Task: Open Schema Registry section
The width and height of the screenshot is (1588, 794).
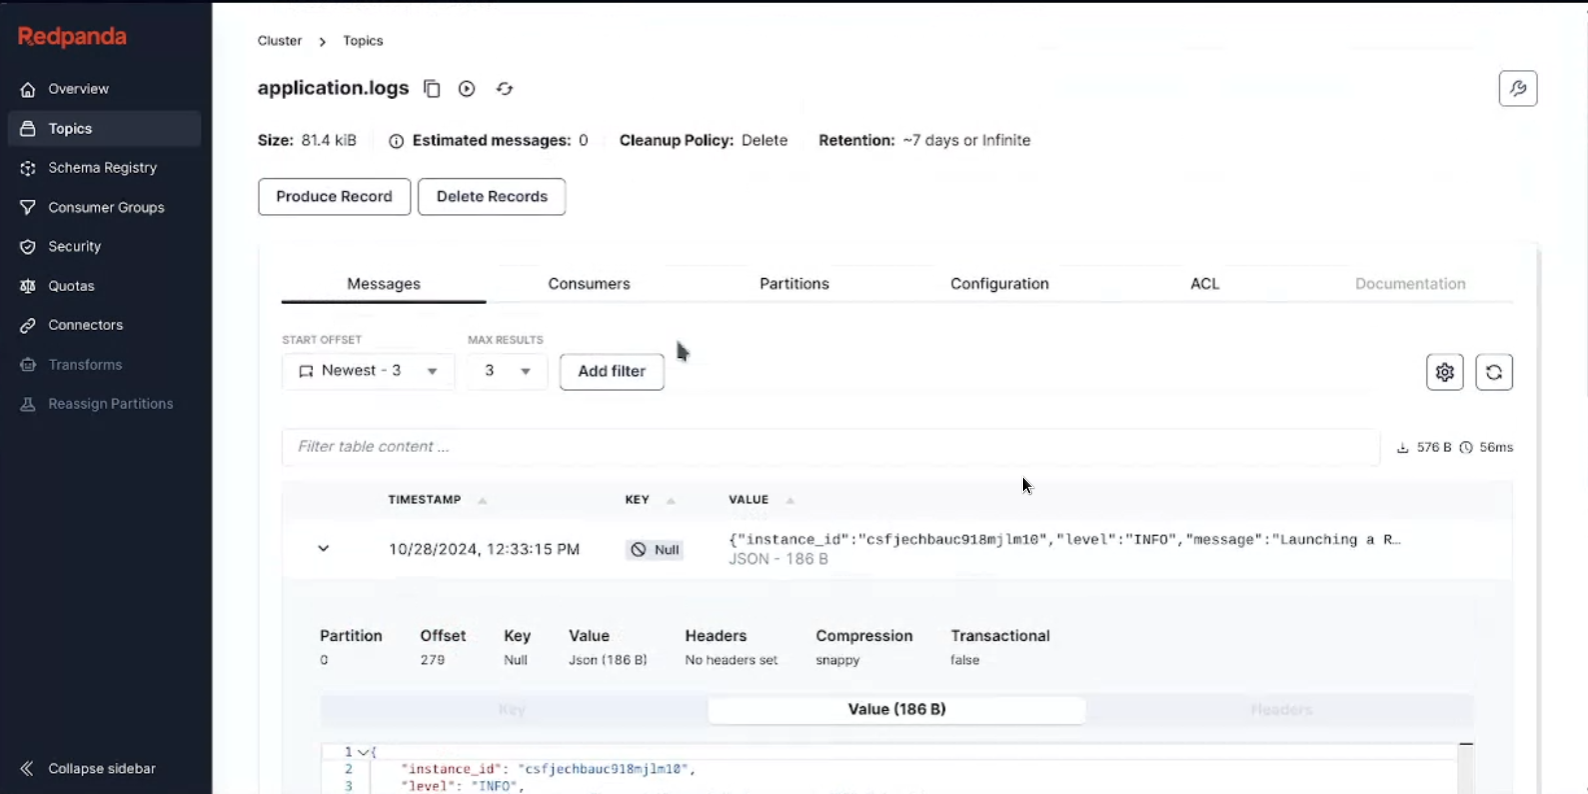Action: click(102, 167)
